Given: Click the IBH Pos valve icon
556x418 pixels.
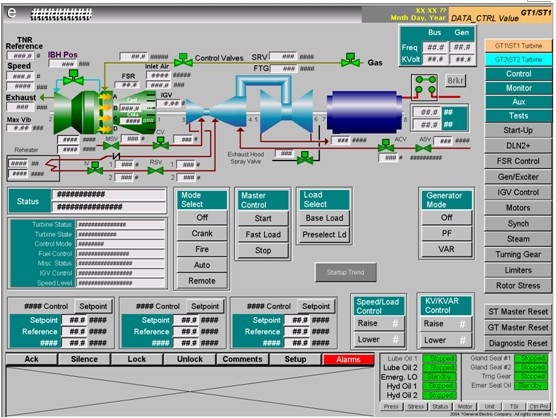Looking at the screenshot, I should [73, 78].
